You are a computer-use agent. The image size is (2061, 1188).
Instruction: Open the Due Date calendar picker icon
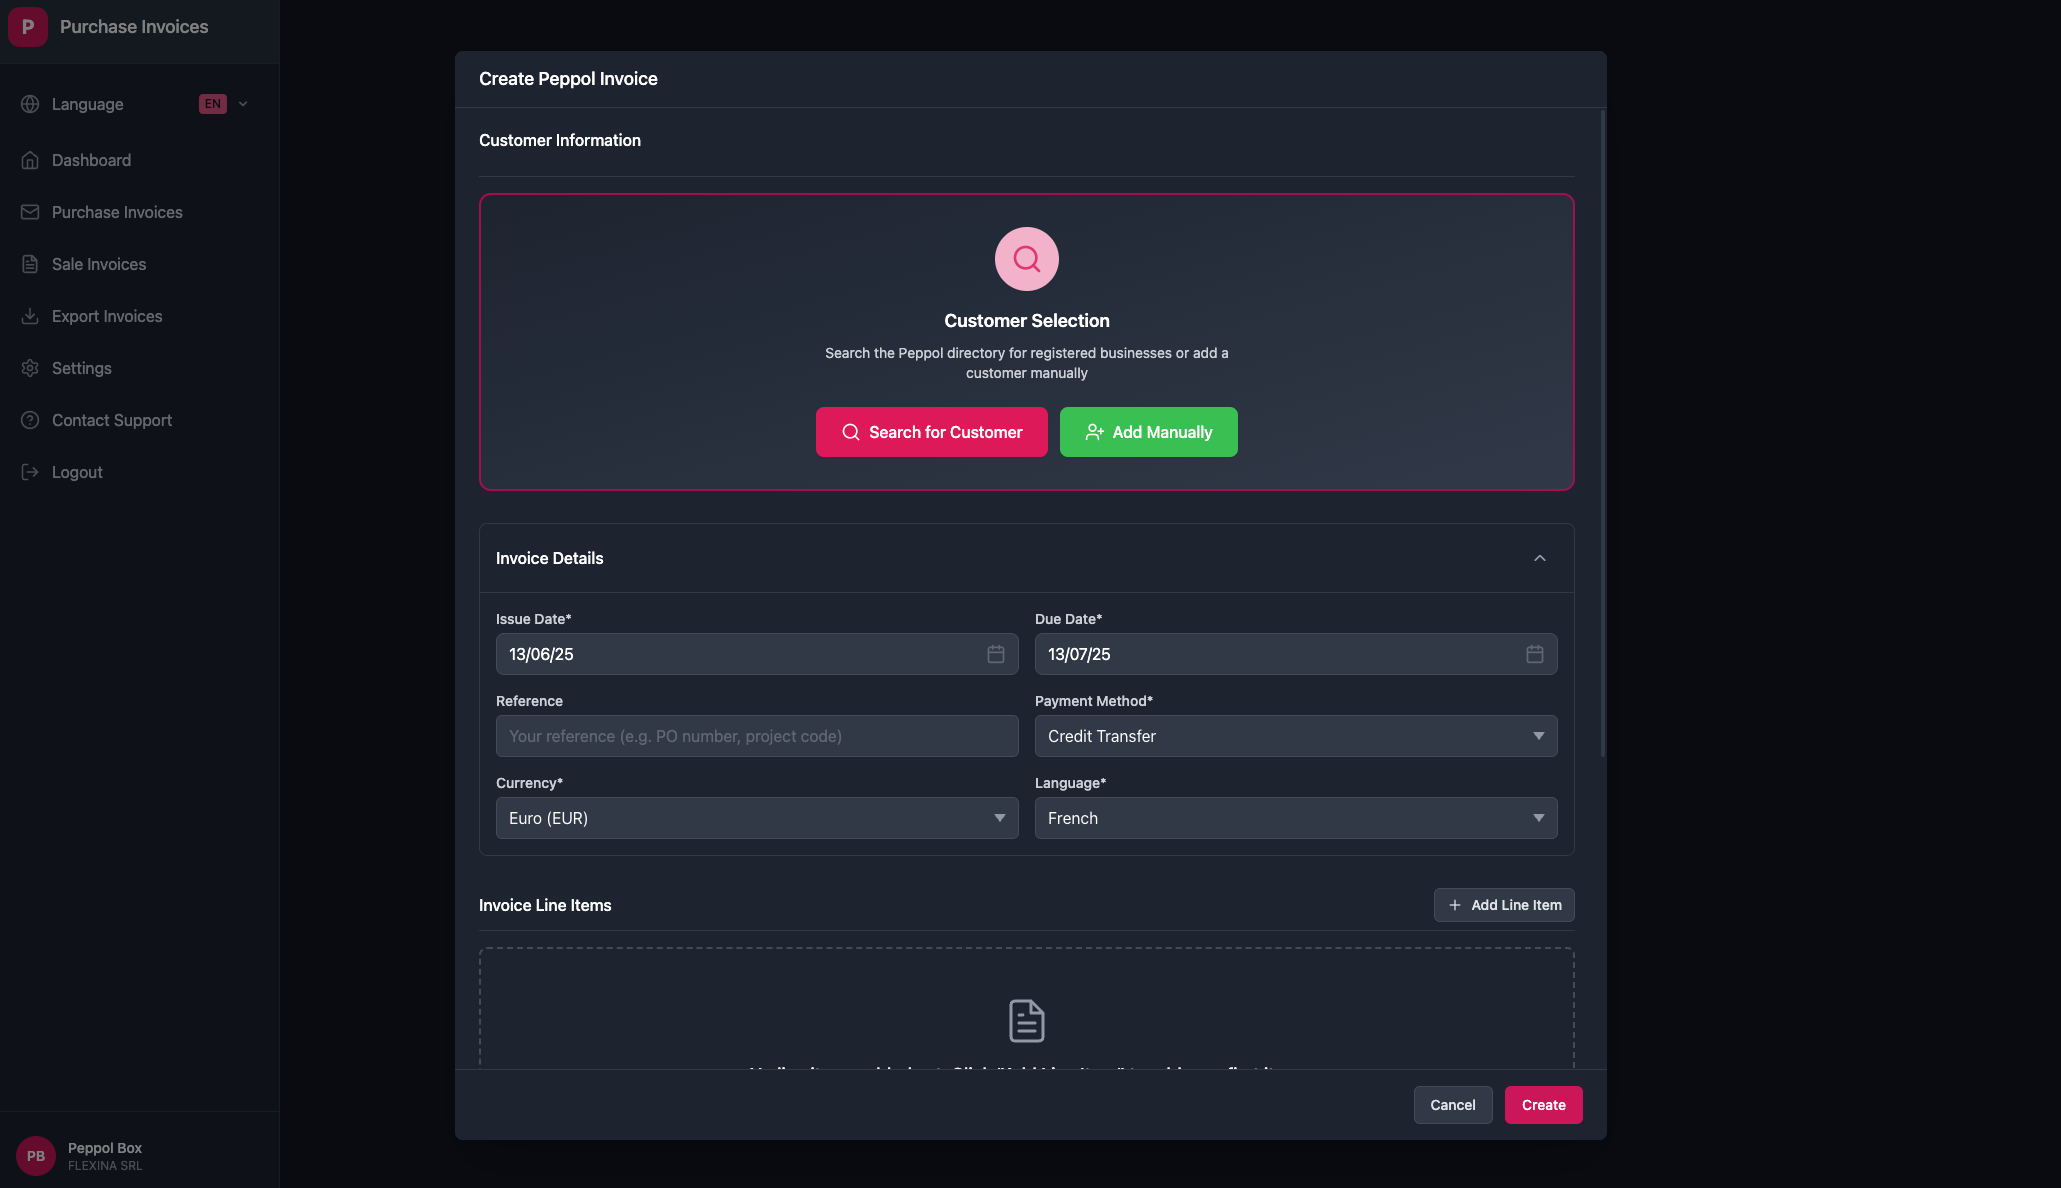(x=1535, y=654)
